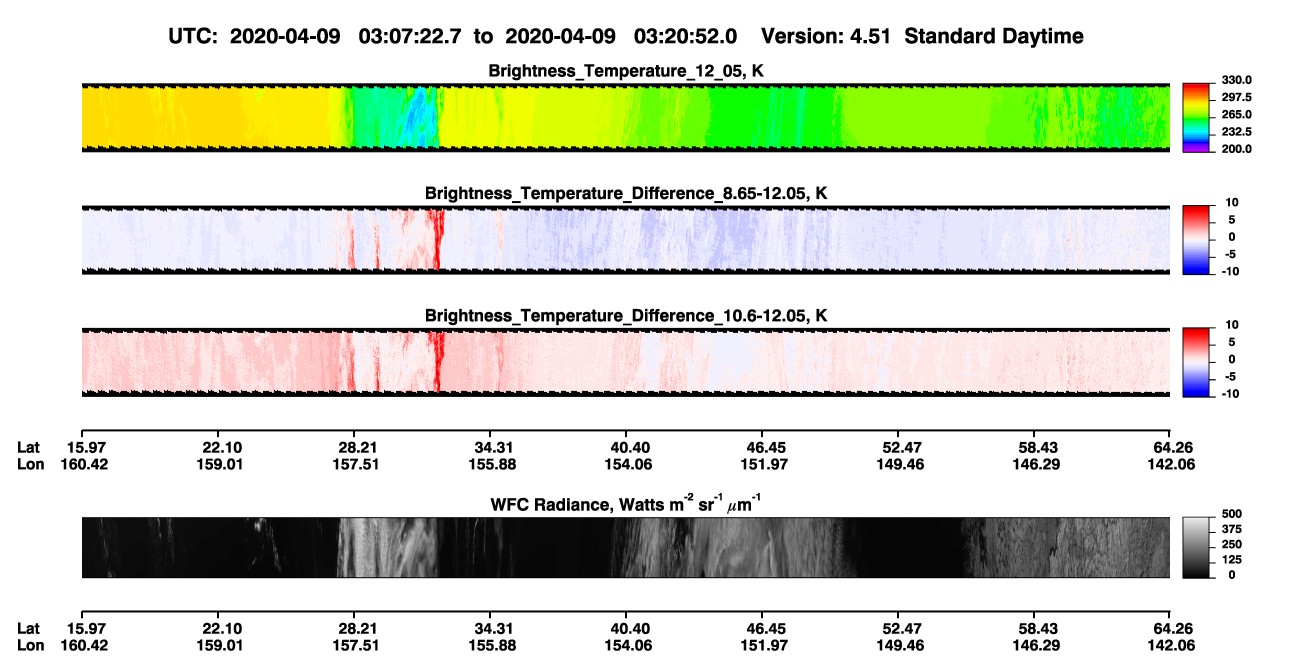
Task: Click the 500 tick on the grayscale colorbar
Action: pyautogui.click(x=1231, y=515)
